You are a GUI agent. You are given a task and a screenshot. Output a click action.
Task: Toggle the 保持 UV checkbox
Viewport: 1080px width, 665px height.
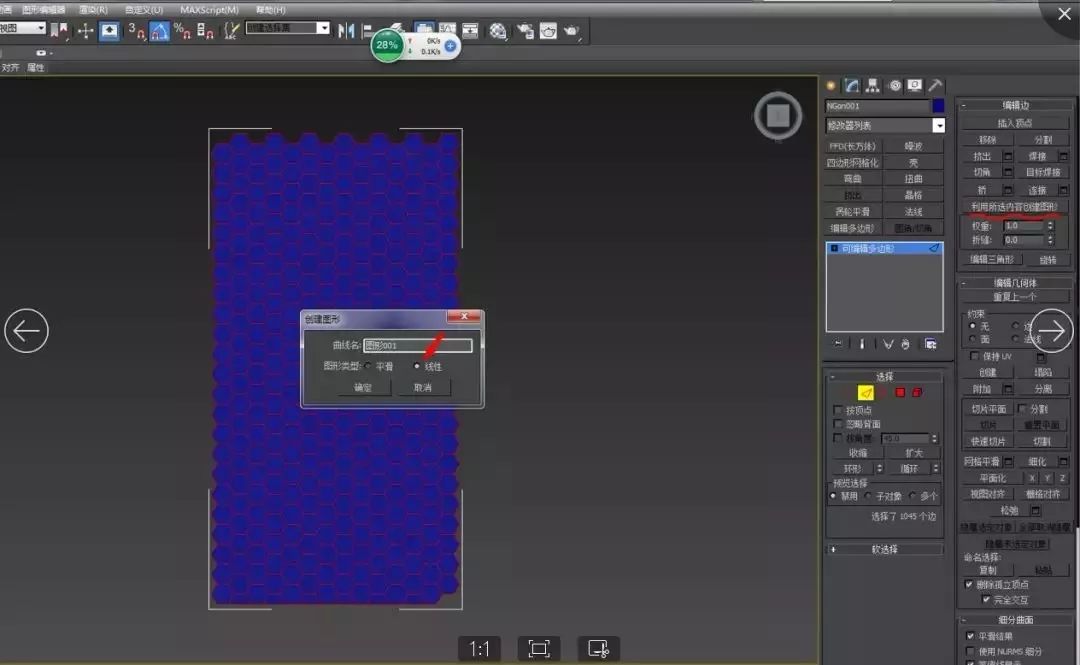click(974, 356)
